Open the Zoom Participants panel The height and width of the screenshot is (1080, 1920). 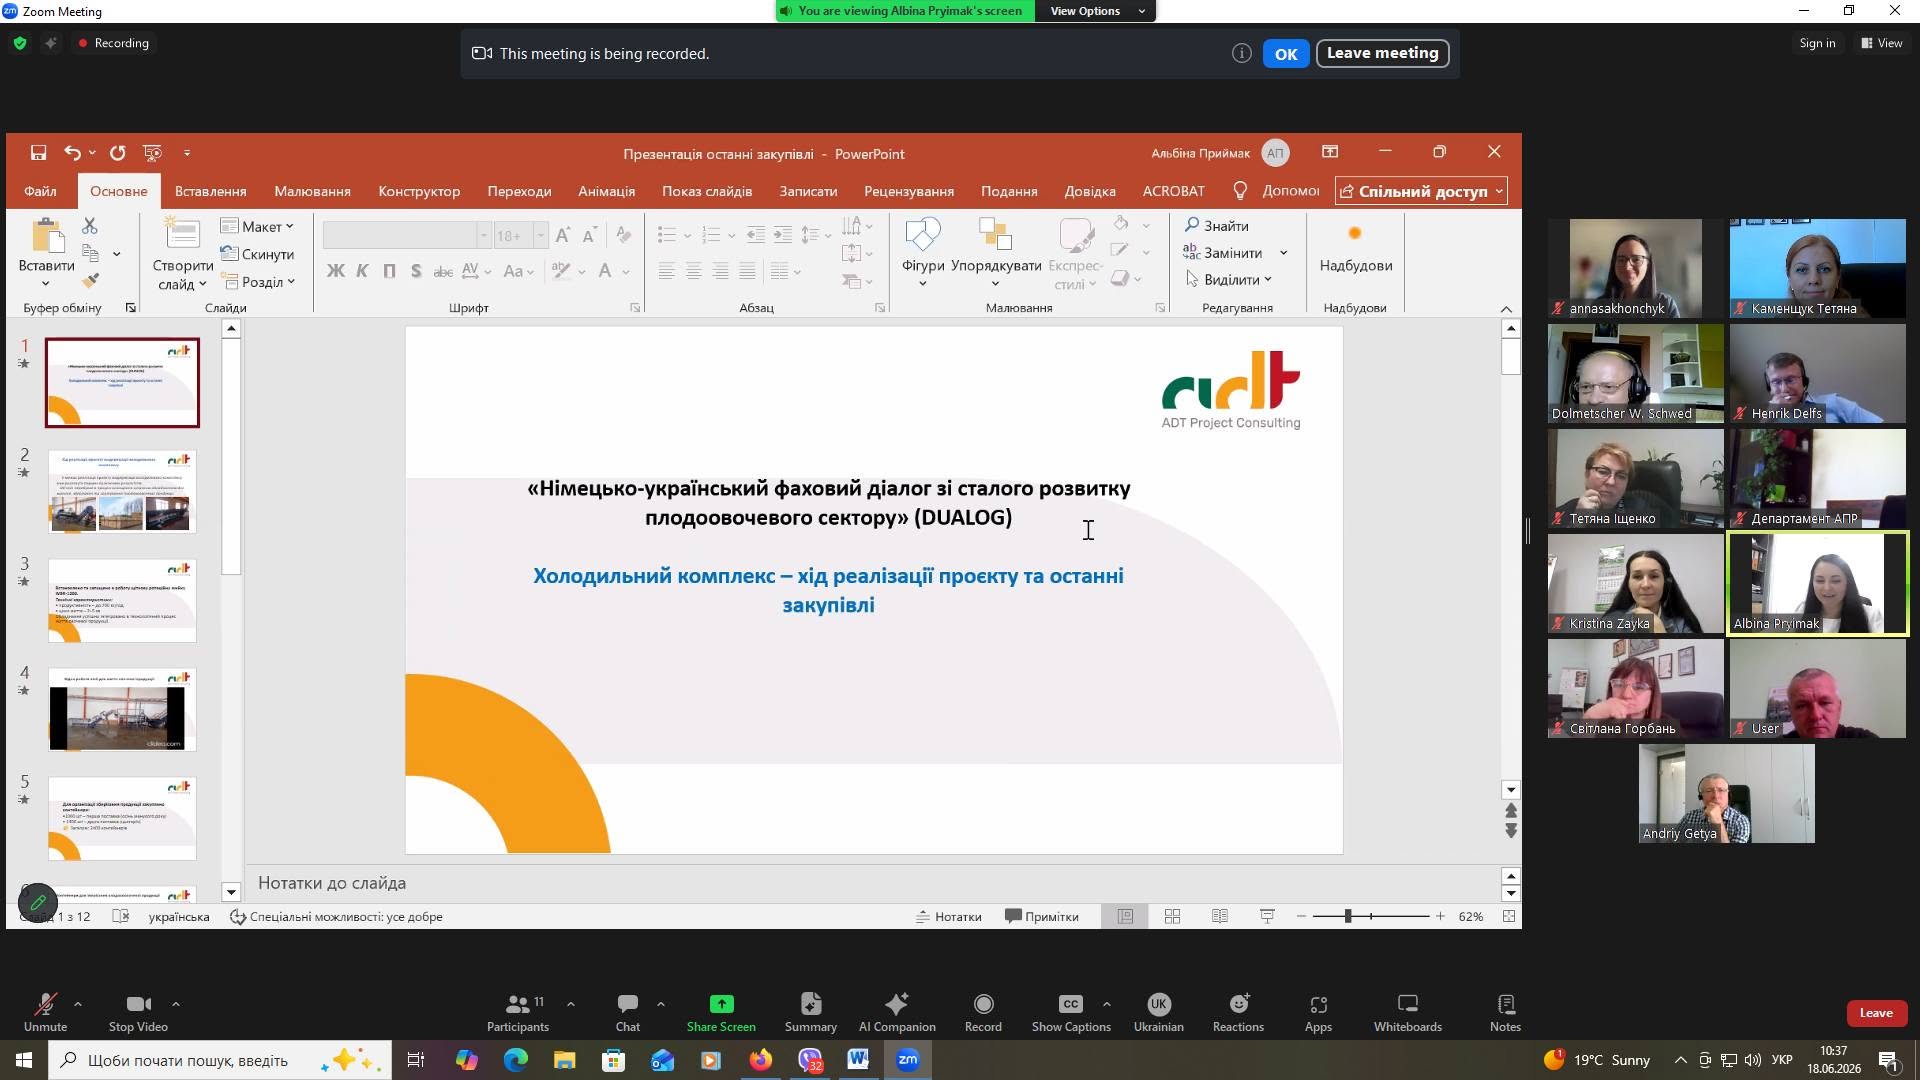518,1012
